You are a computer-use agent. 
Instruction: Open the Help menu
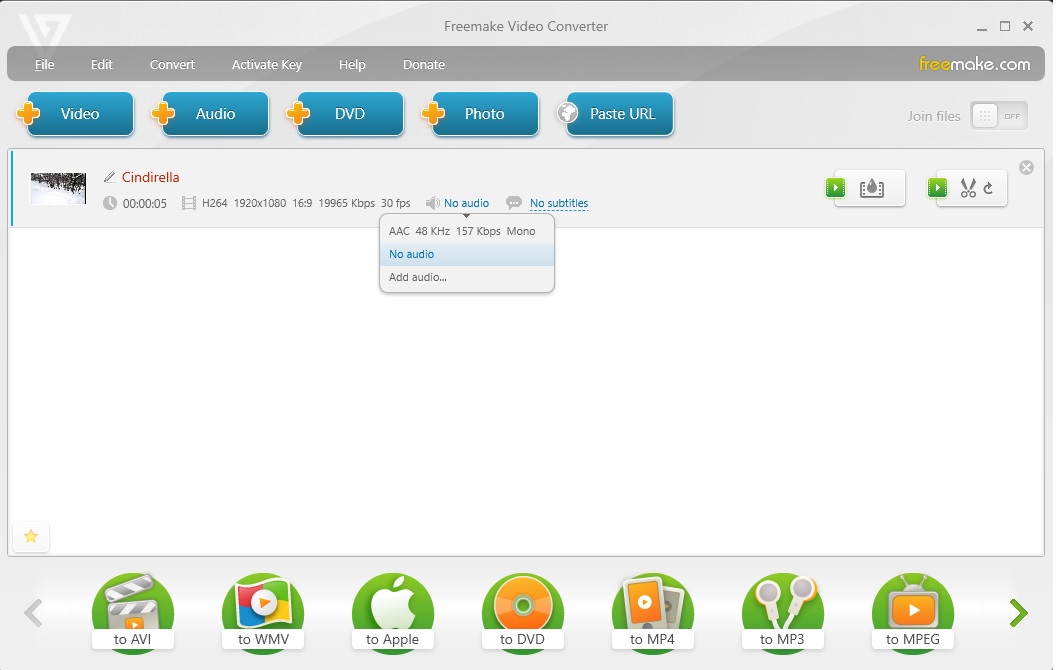click(x=352, y=64)
